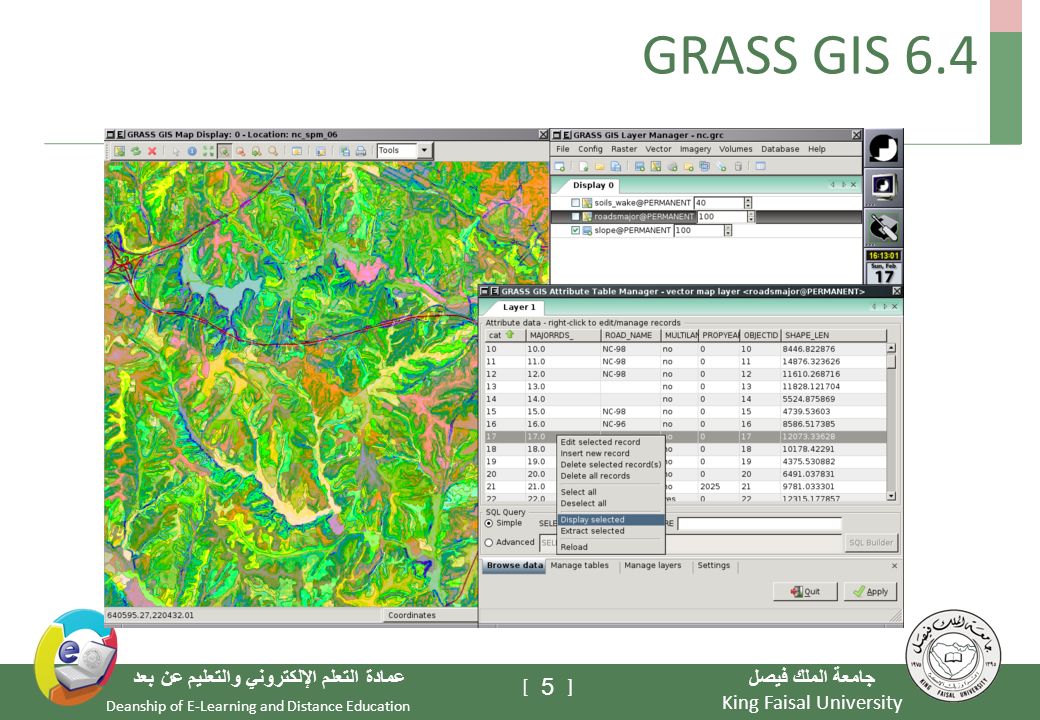The width and height of the screenshot is (1040, 720).
Task: Uncheck the slope@PERMANENT layer checkbox
Action: (576, 231)
